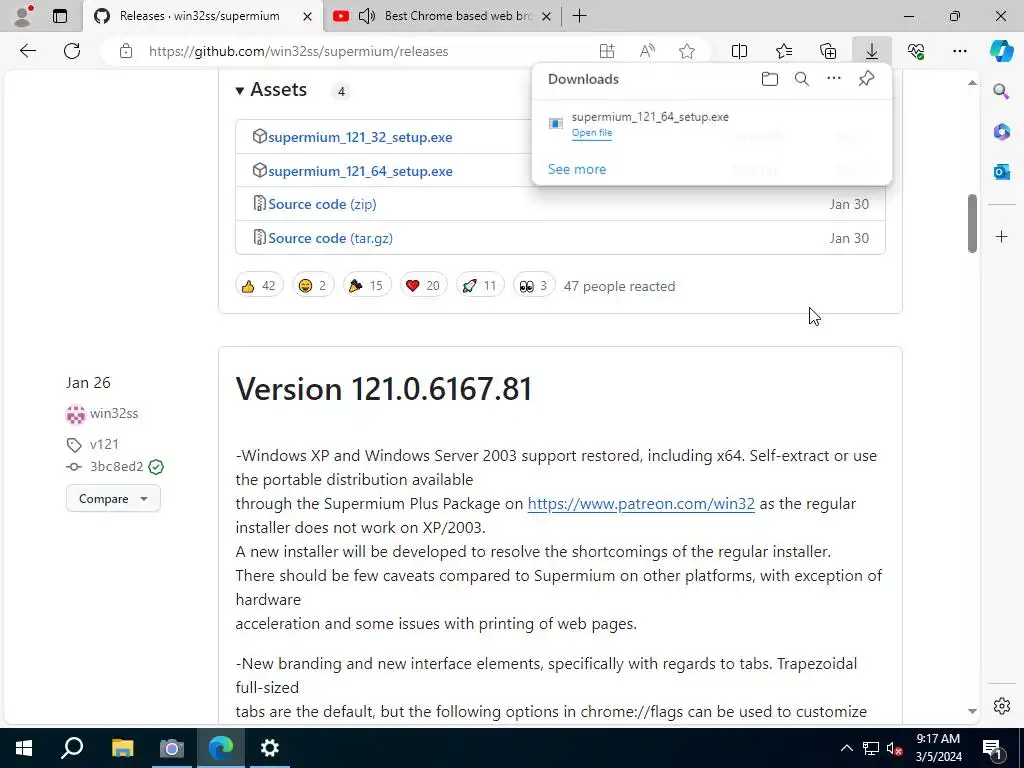
Task: Open Collections button
Action: pyautogui.click(x=828, y=51)
